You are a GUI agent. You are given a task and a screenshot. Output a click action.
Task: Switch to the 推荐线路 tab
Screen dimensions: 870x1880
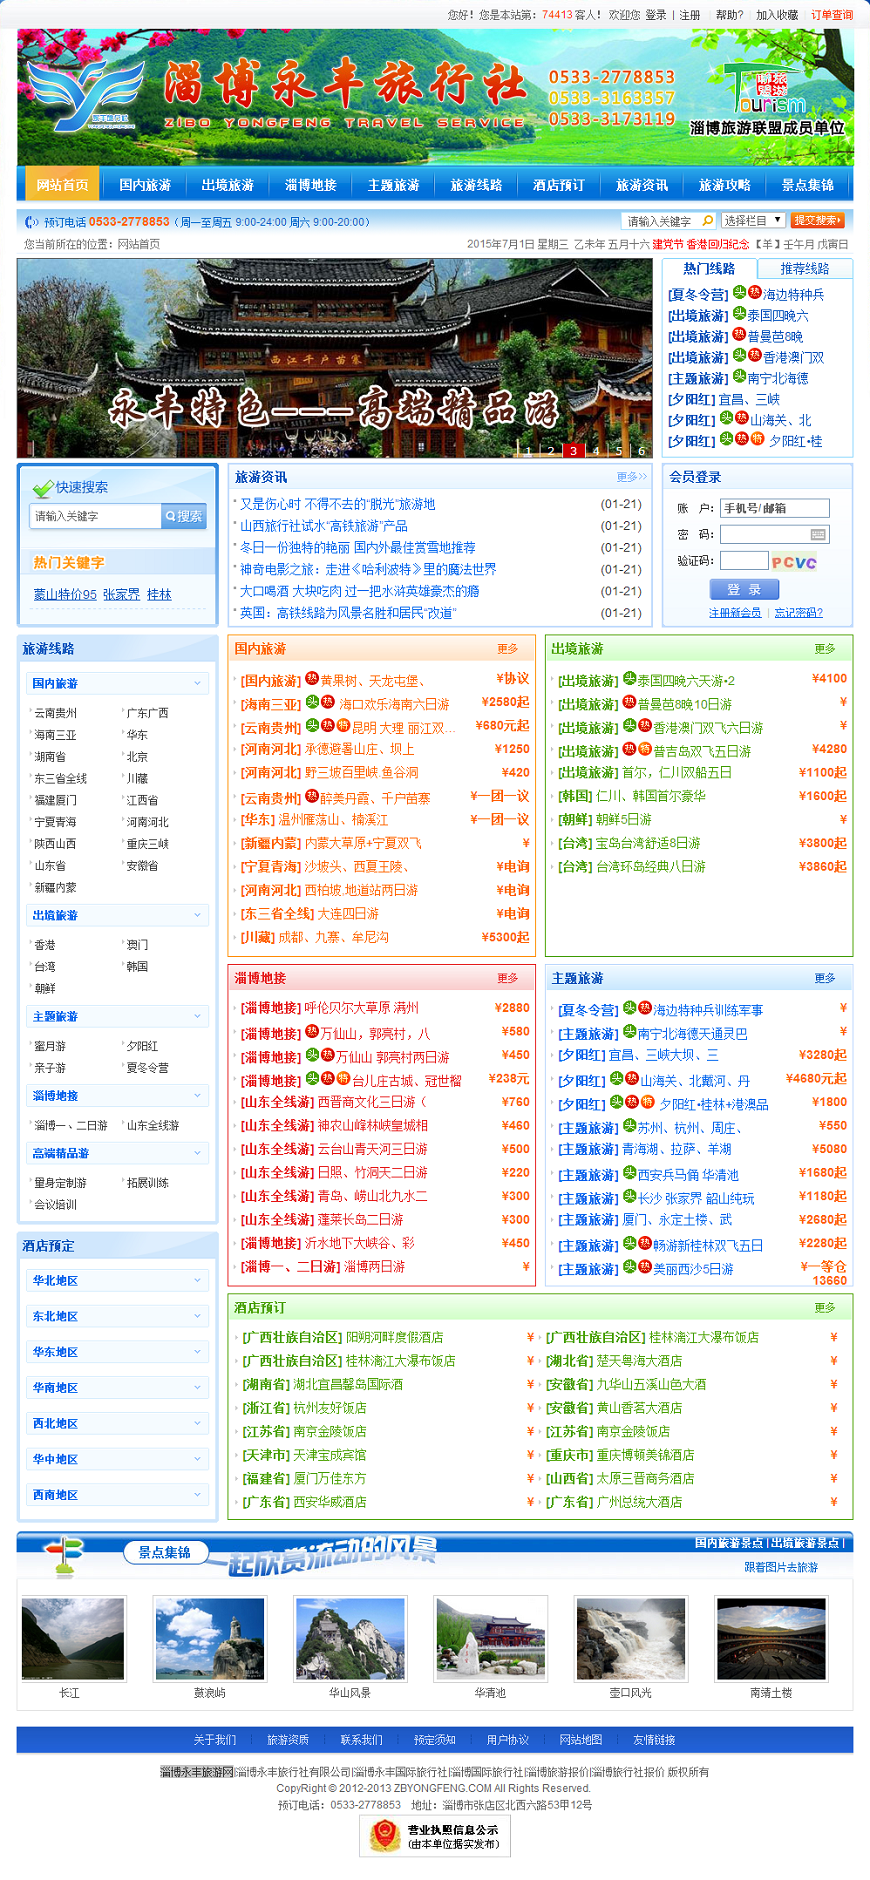805,269
